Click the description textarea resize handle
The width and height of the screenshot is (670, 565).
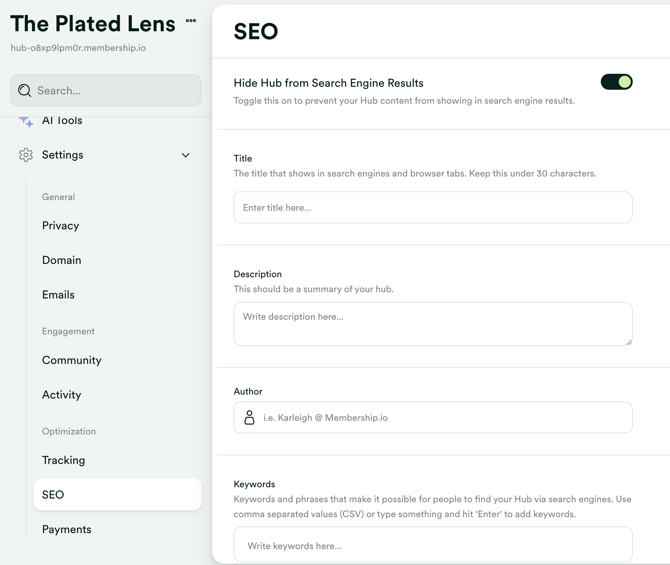[x=629, y=342]
